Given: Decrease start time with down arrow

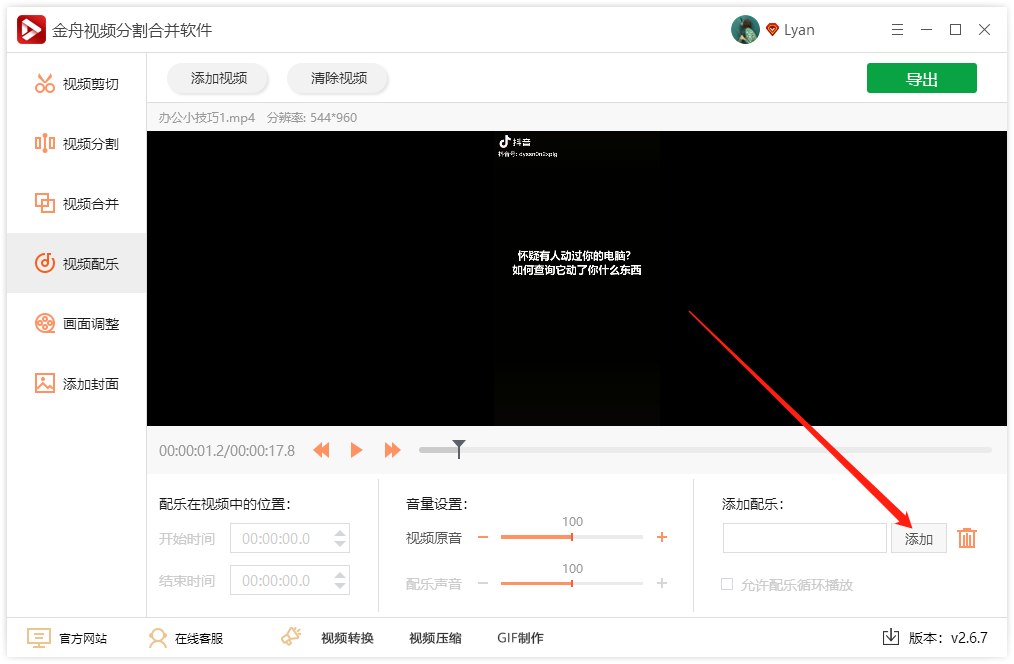Looking at the screenshot, I should (340, 544).
